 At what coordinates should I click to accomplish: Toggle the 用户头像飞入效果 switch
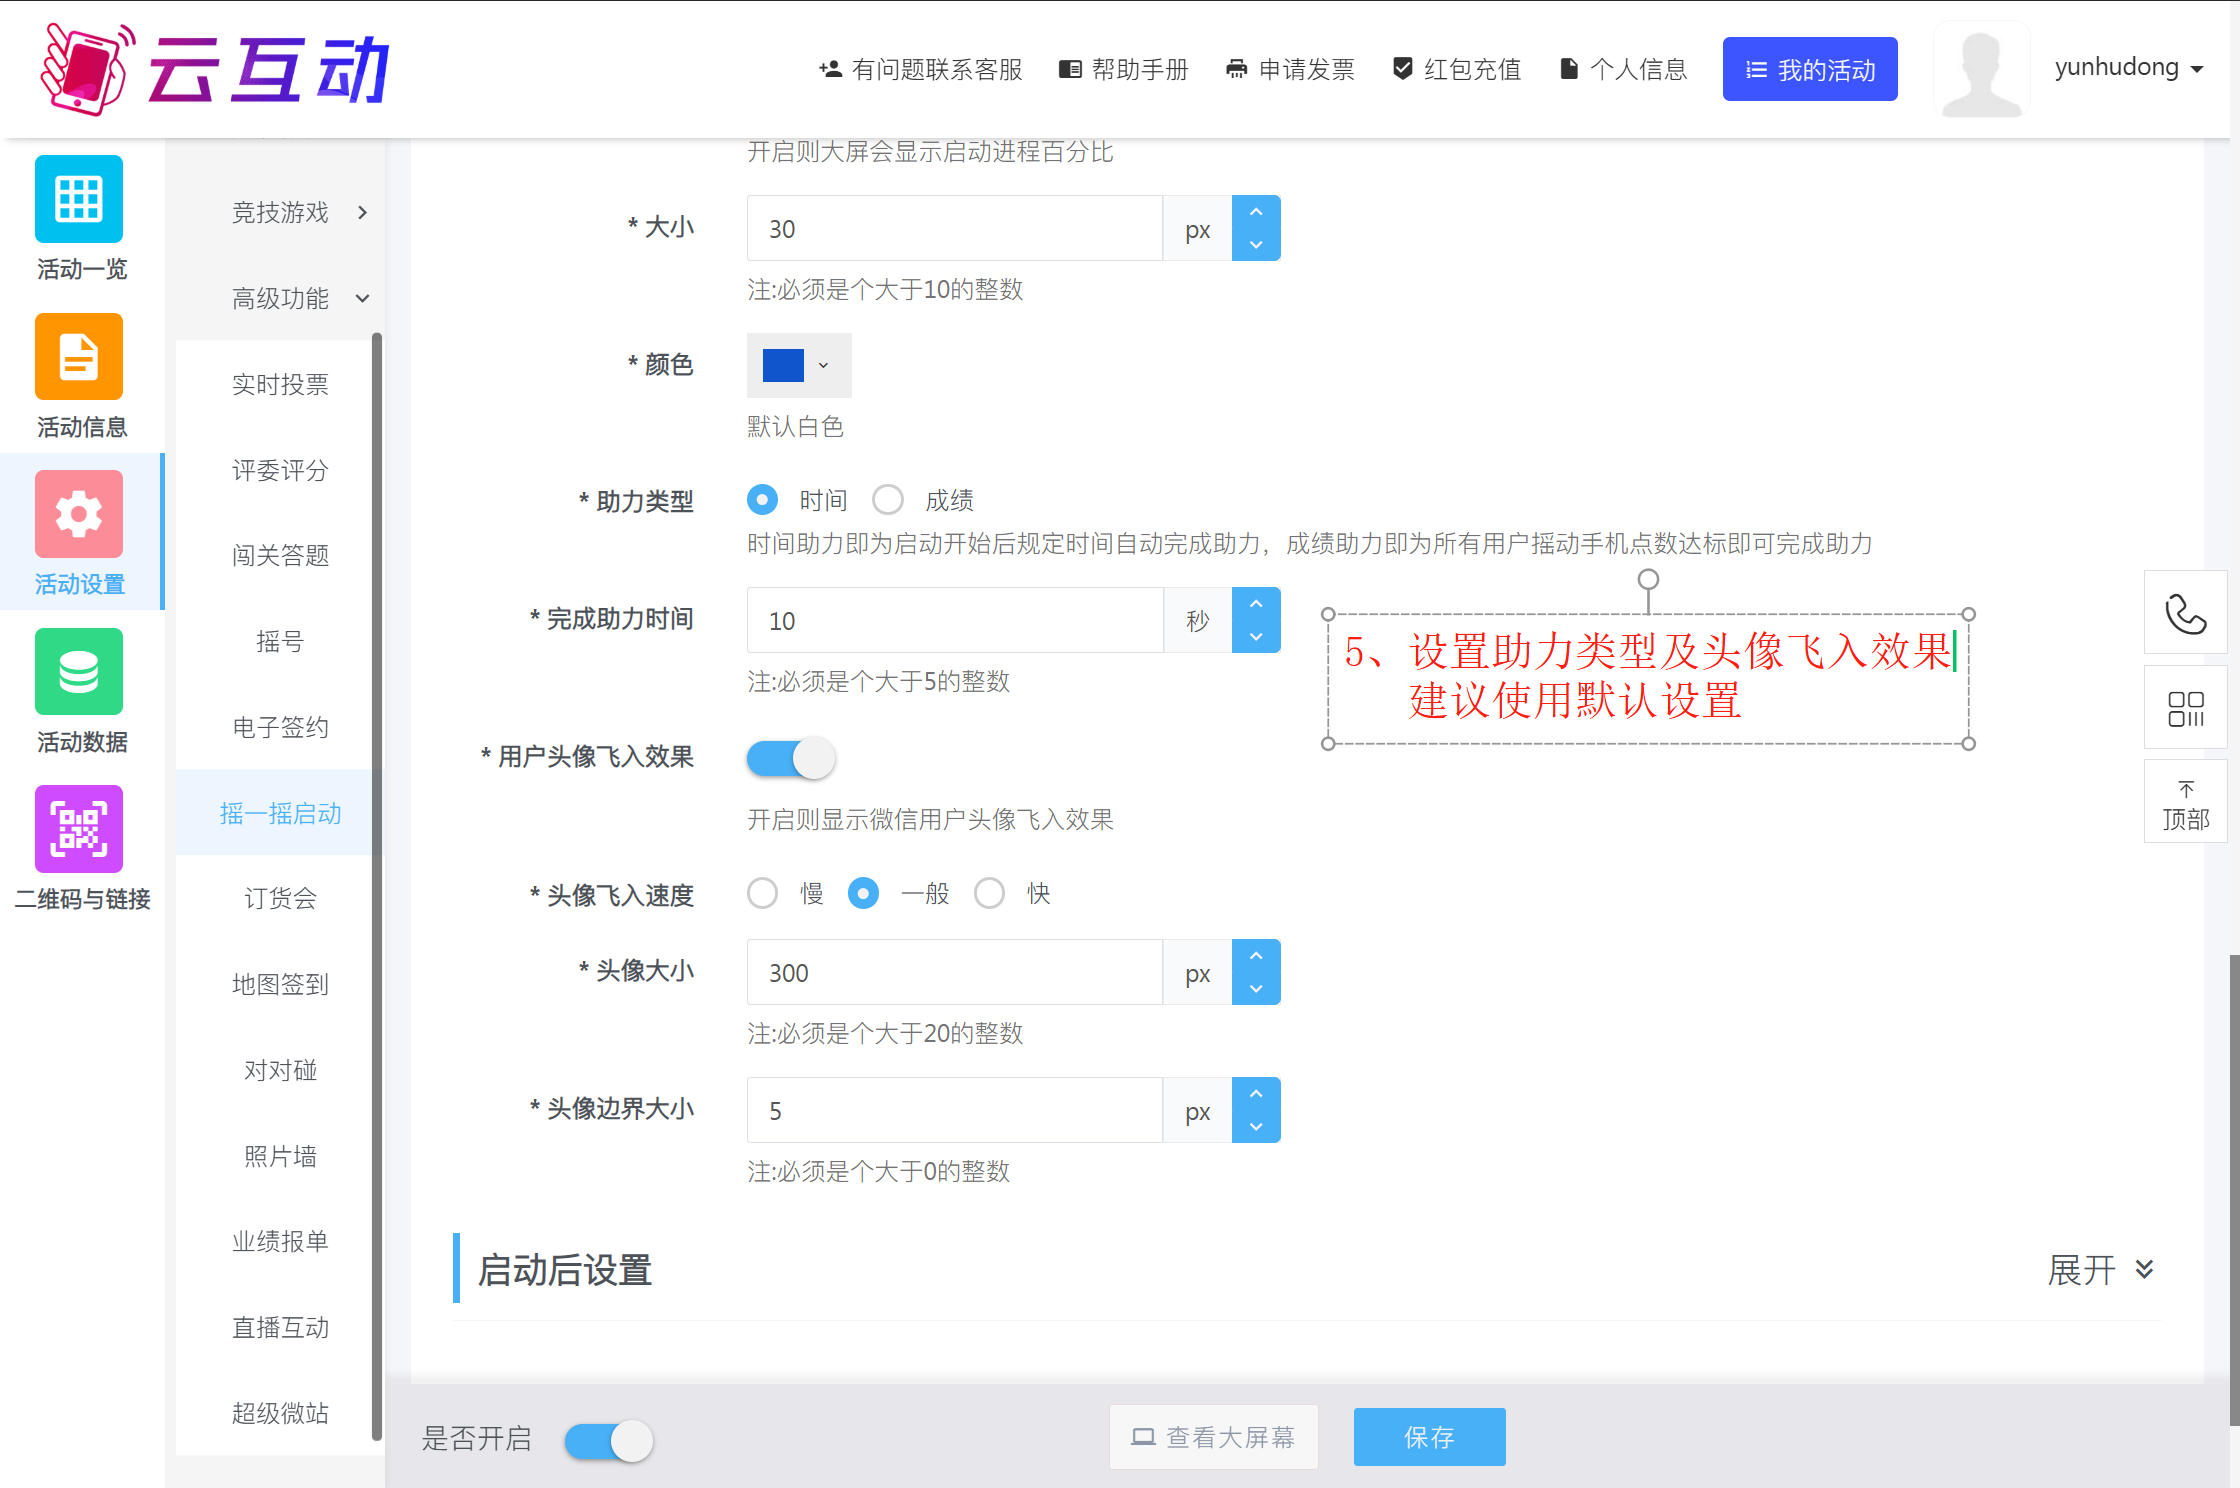click(x=791, y=758)
